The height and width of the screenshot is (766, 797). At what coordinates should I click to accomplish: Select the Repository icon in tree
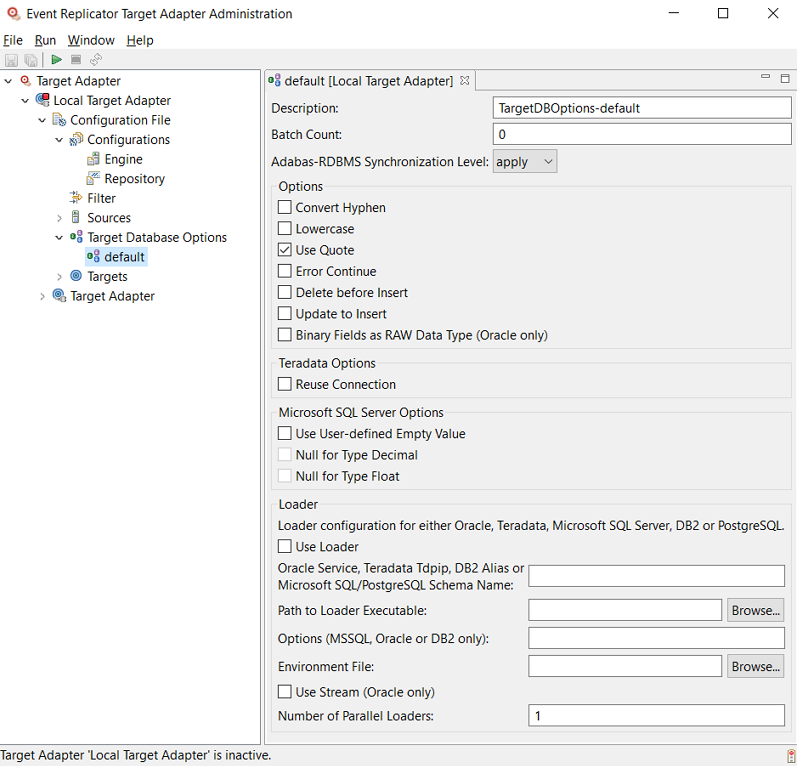point(93,179)
